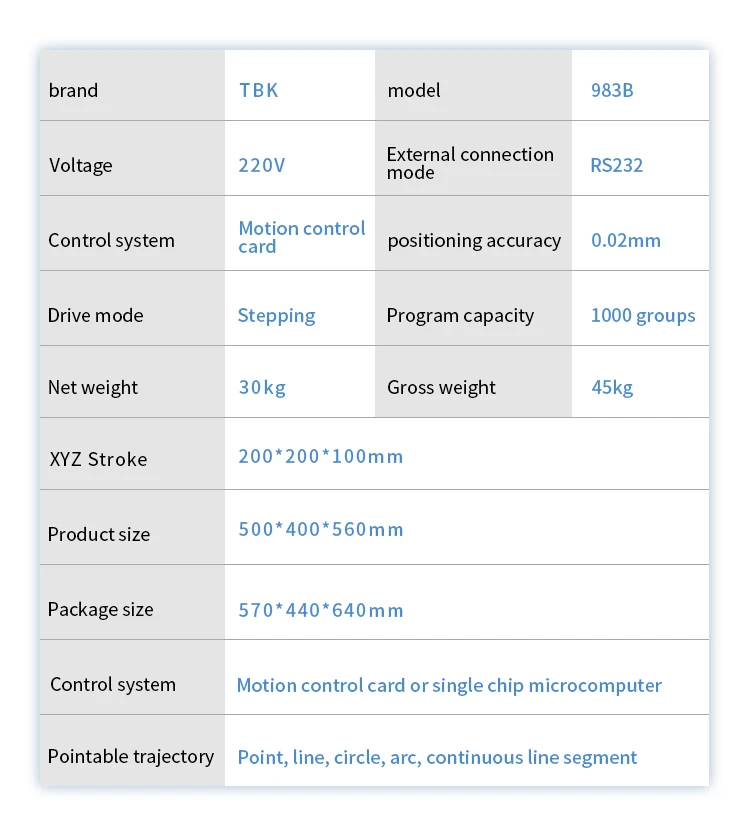Click the 220V voltage value

(261, 165)
